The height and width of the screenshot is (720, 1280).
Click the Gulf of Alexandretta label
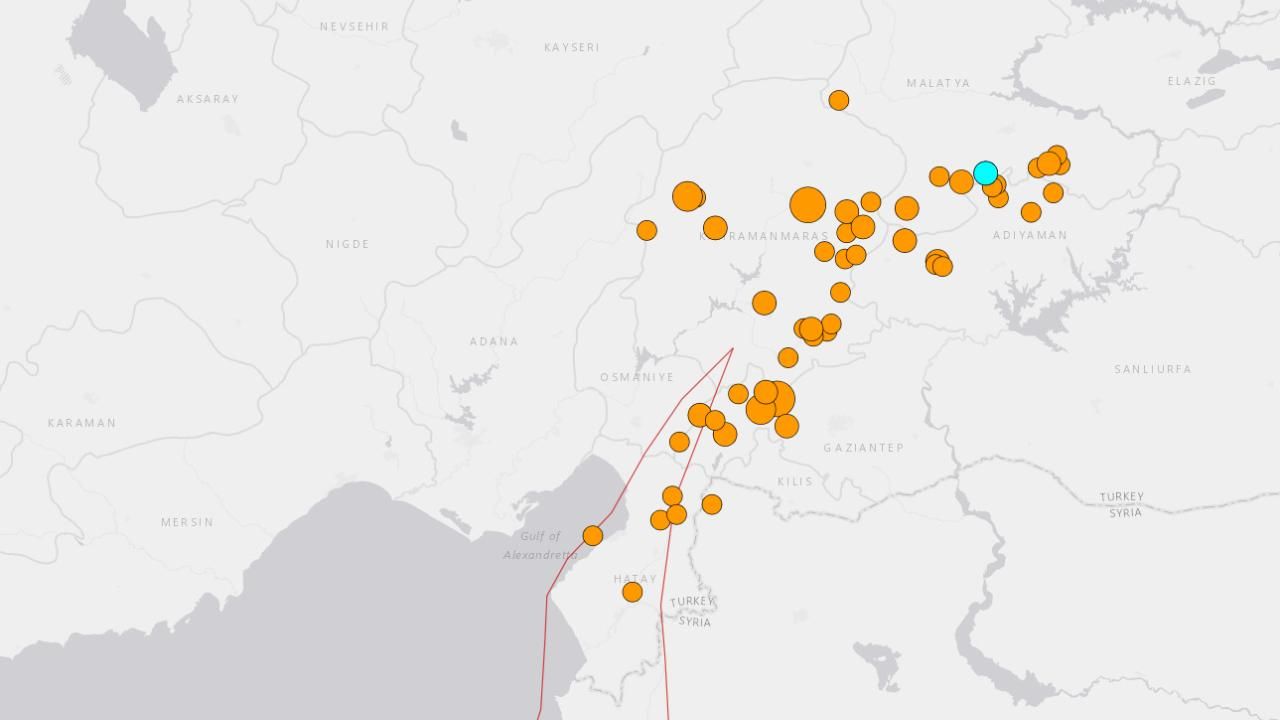540,545
